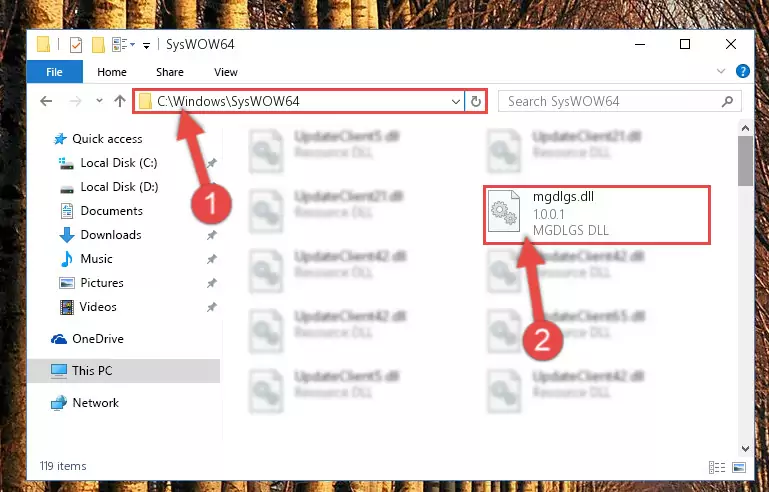Select Quick access in the navigation pane
Screen dimensions: 769x492
[x=107, y=139]
